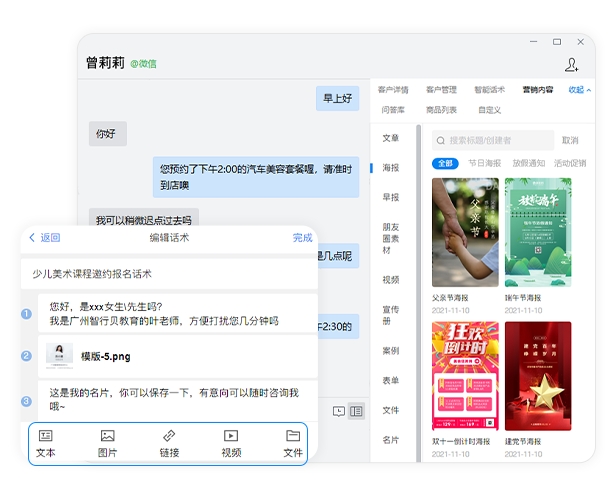Image resolution: width=612 pixels, height=503 pixels.
Task: Click the 端午节海报 title text
Action: coord(523,298)
